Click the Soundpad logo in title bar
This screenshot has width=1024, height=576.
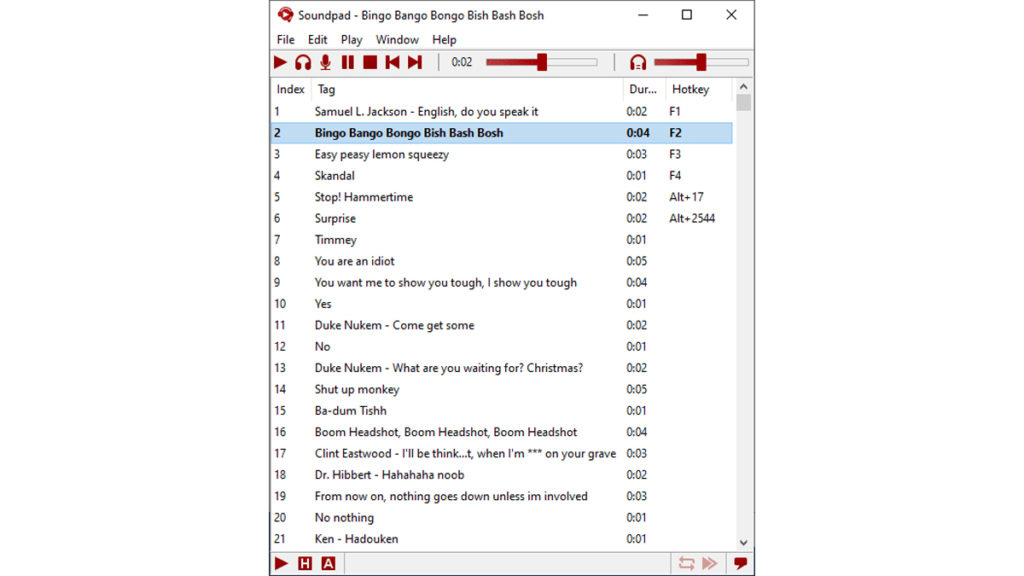pyautogui.click(x=285, y=14)
